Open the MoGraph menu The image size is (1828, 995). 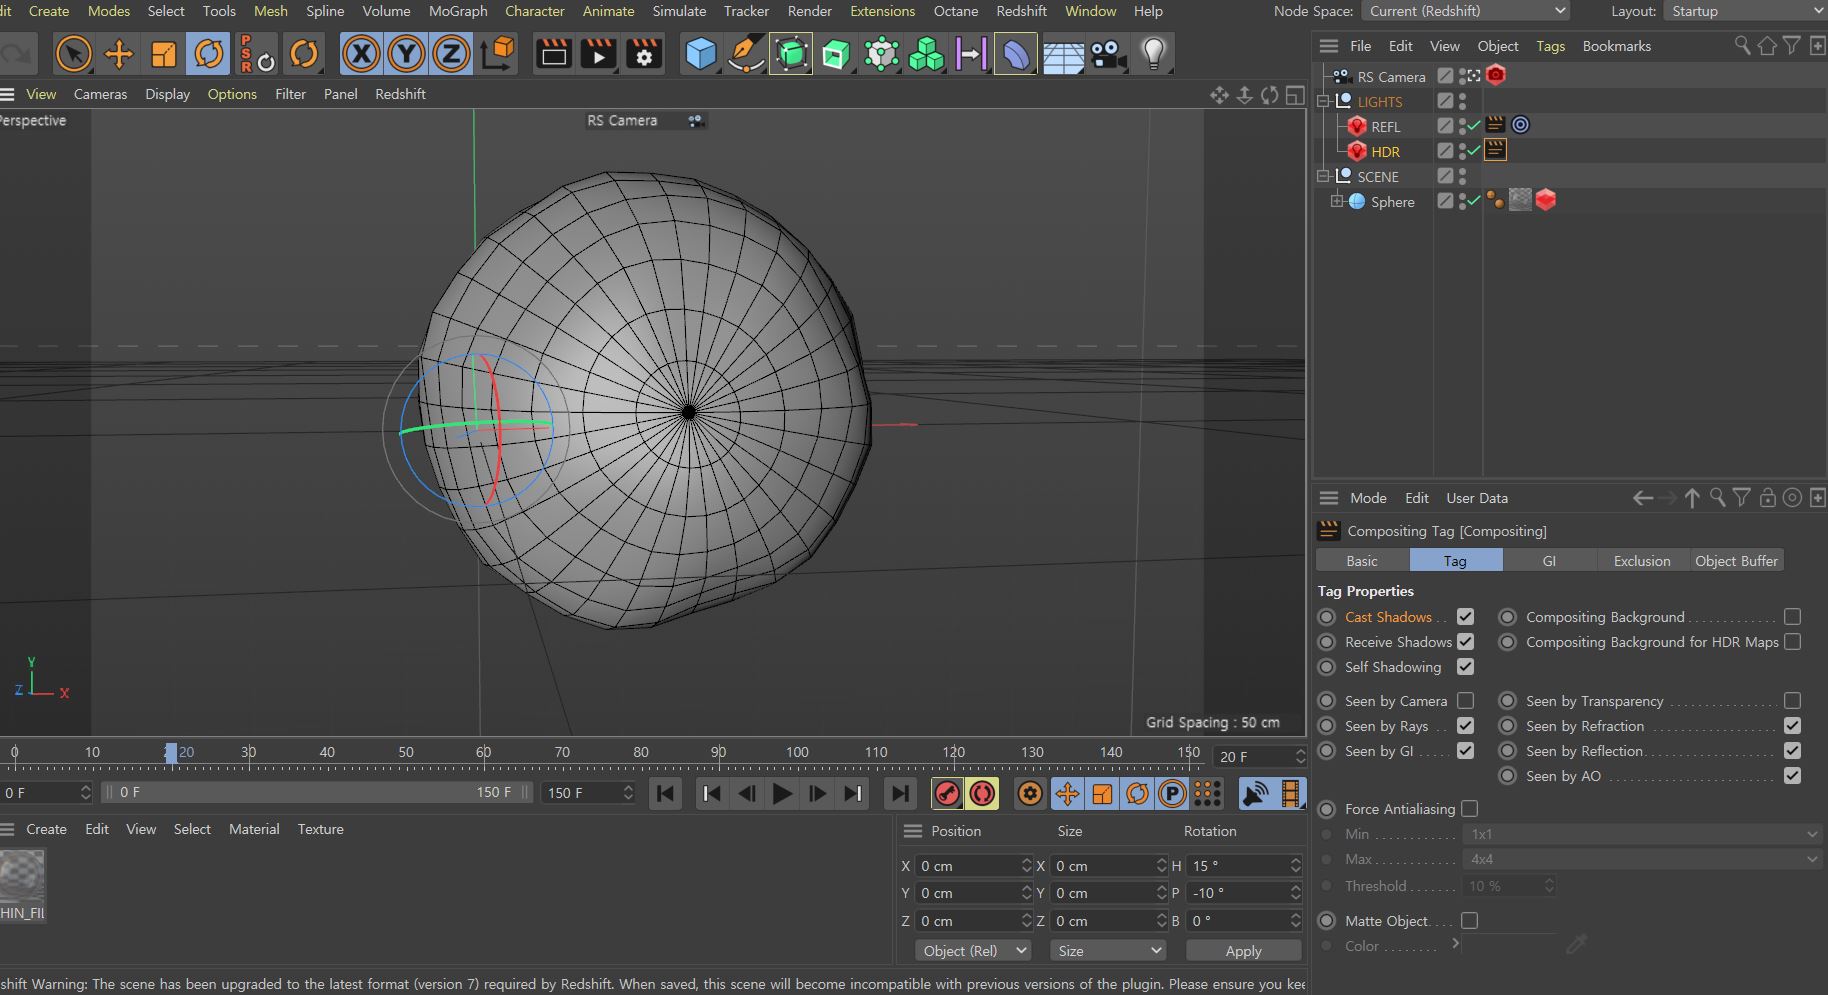(458, 11)
